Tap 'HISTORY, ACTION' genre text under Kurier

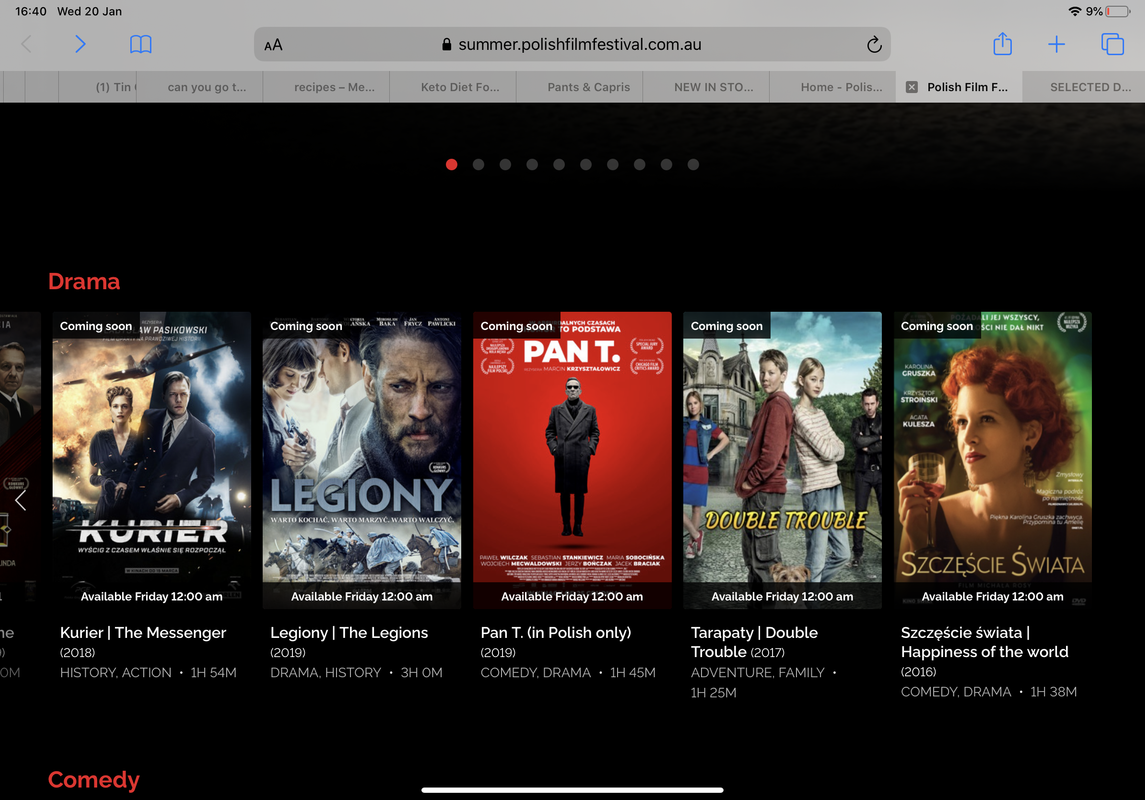point(115,672)
